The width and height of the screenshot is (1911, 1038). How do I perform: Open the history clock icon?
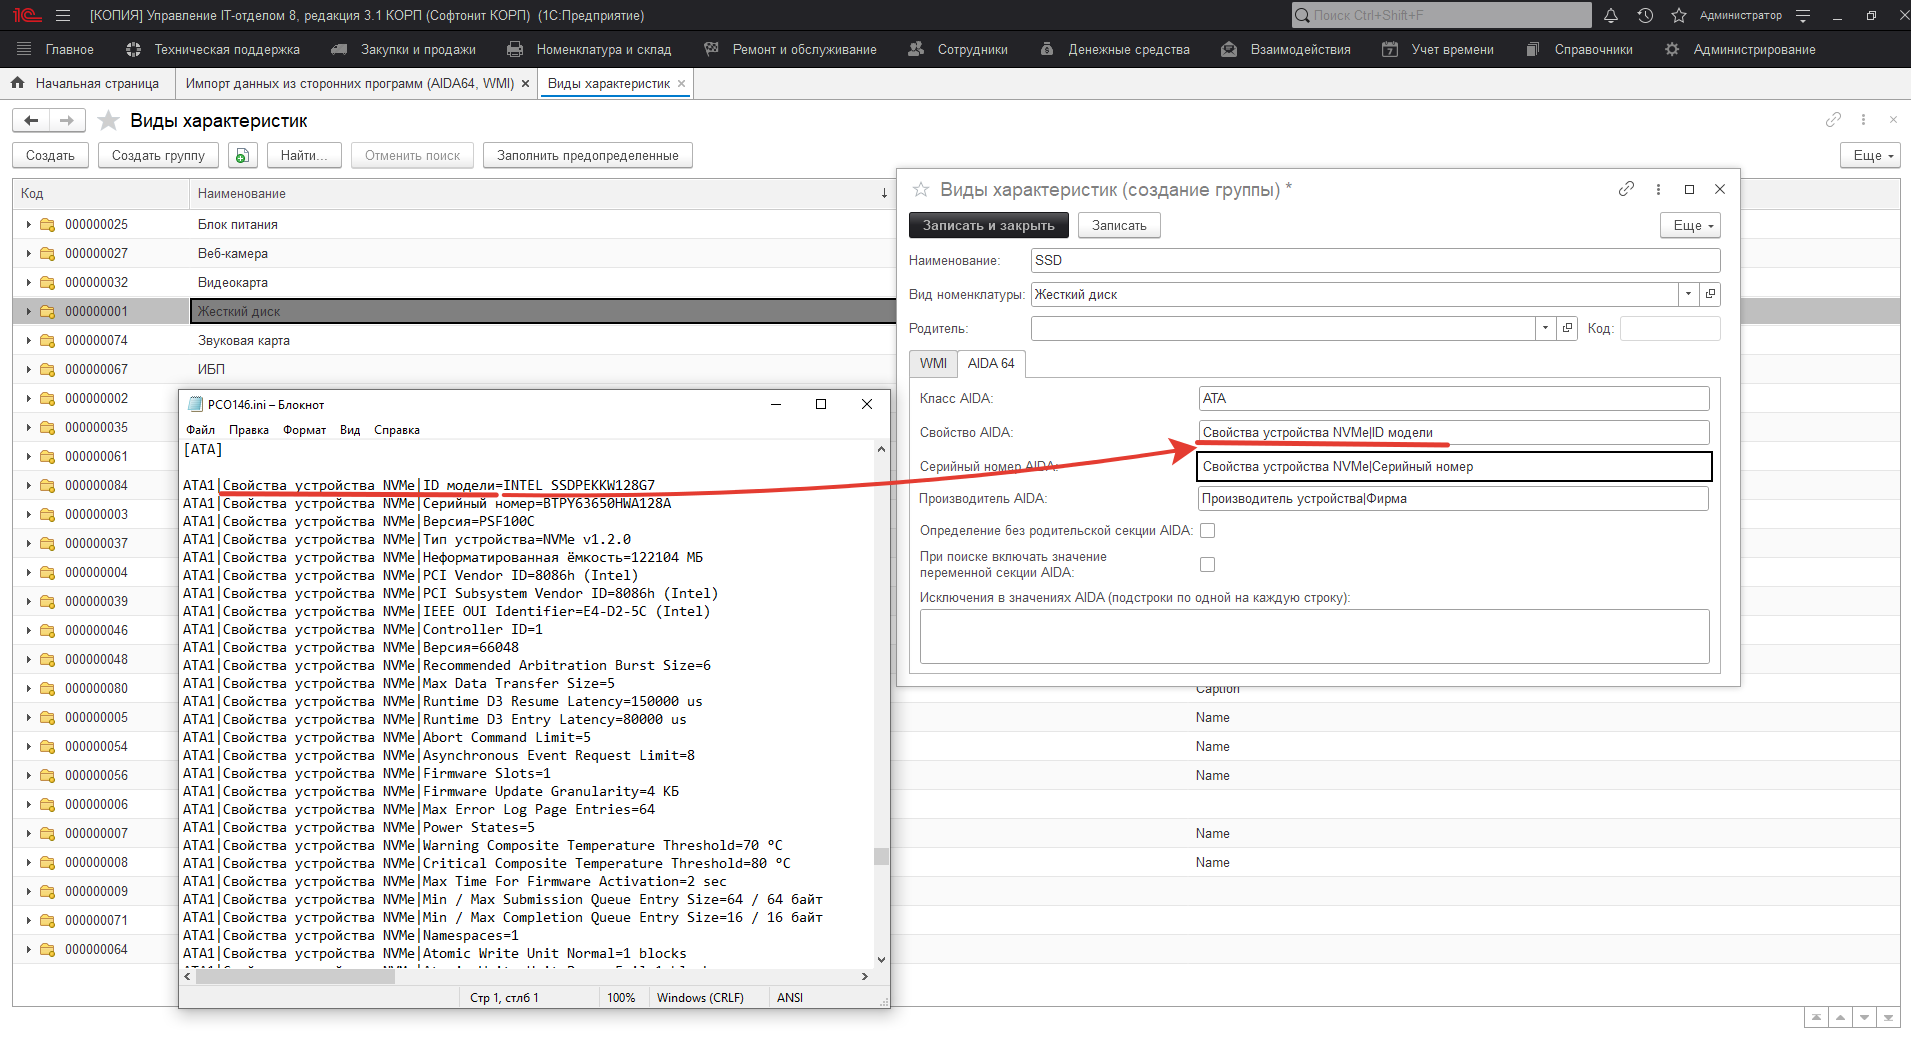(1645, 15)
